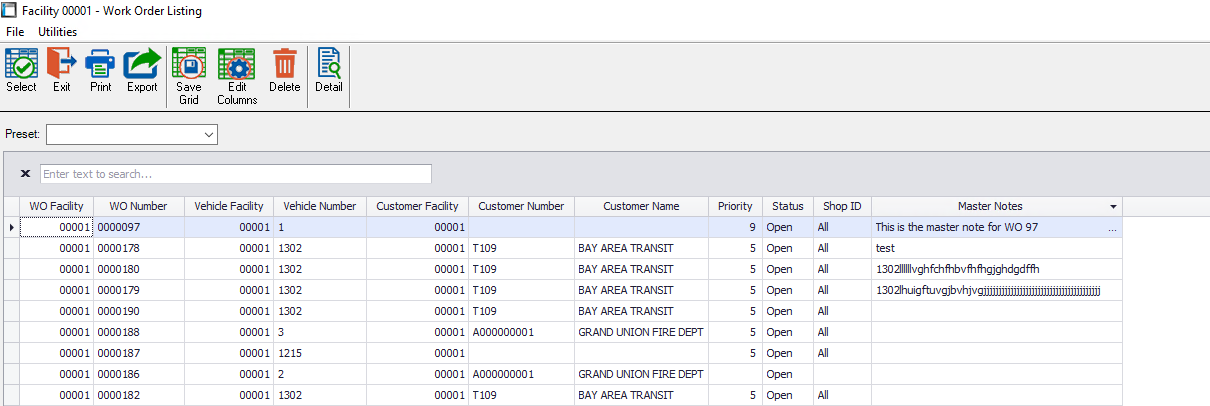Select work order 0000188 row
This screenshot has width=1210, height=406.
click(x=139, y=332)
